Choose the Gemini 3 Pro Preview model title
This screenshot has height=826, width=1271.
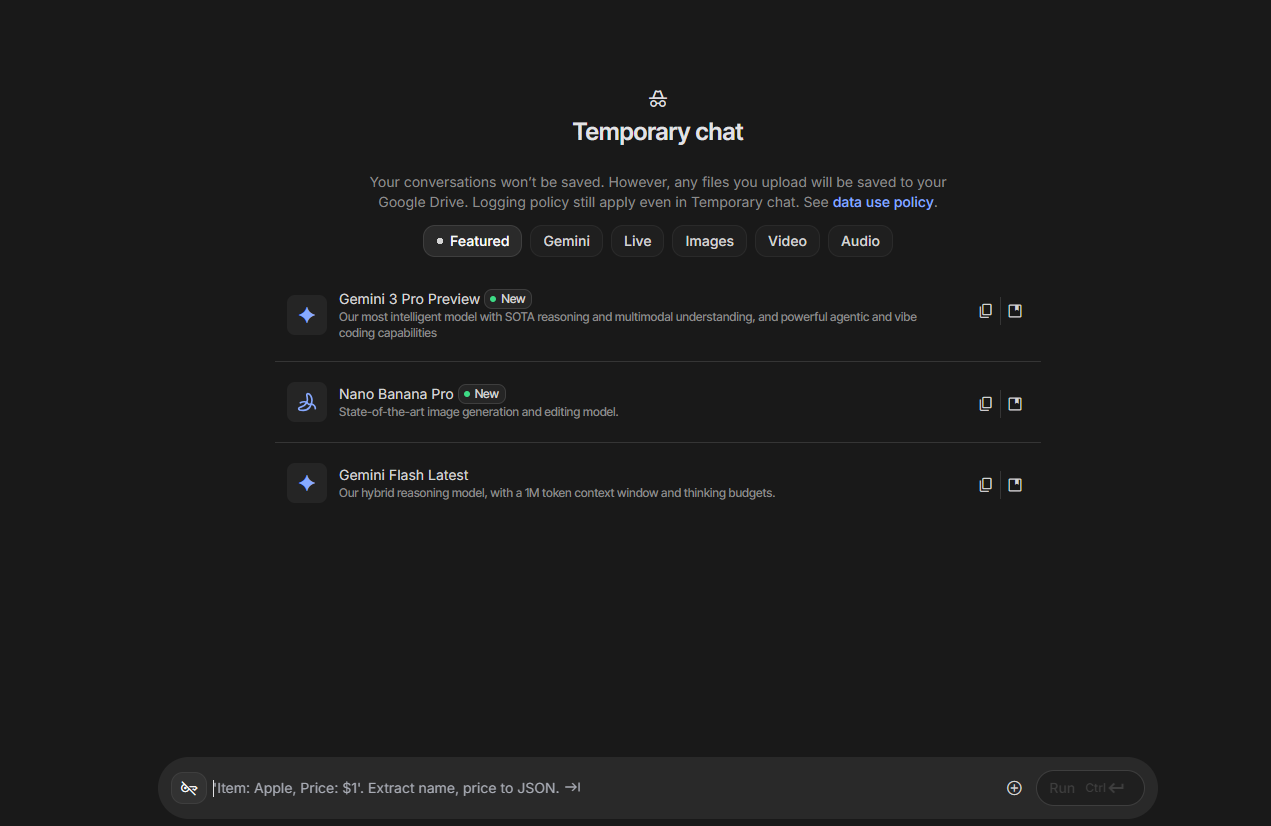[409, 299]
